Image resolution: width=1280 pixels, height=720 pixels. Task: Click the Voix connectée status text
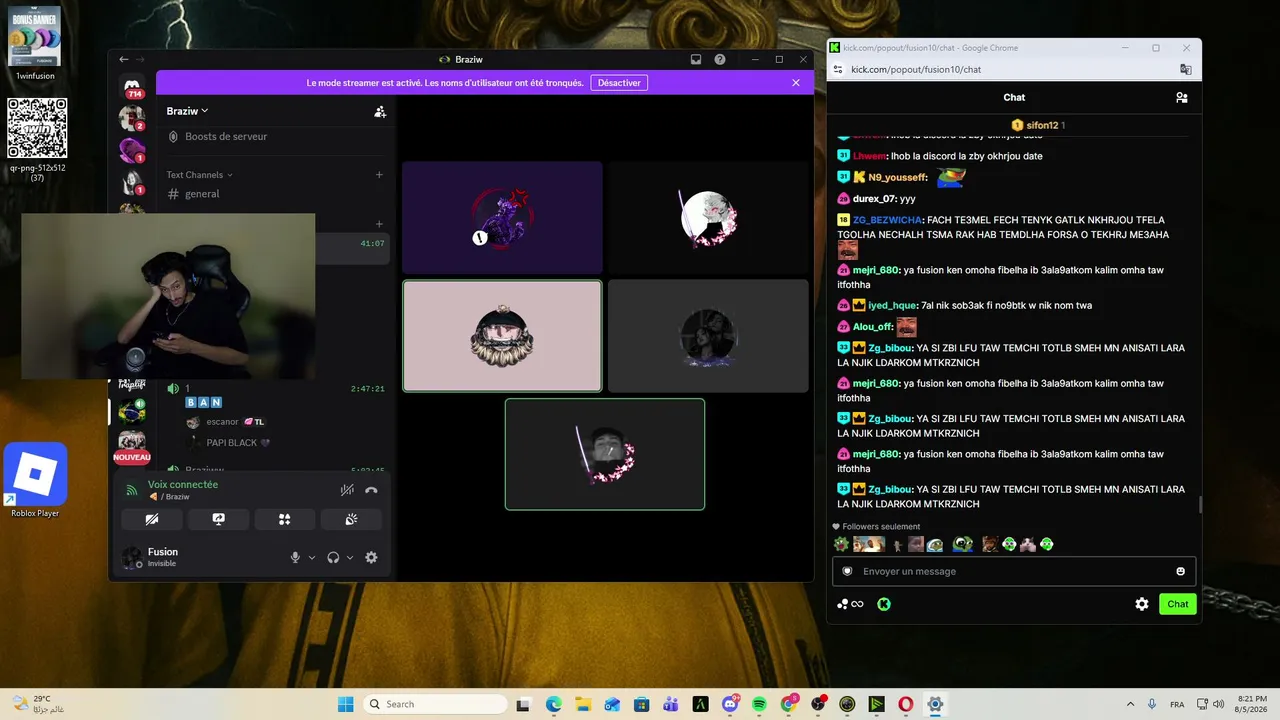pyautogui.click(x=183, y=484)
